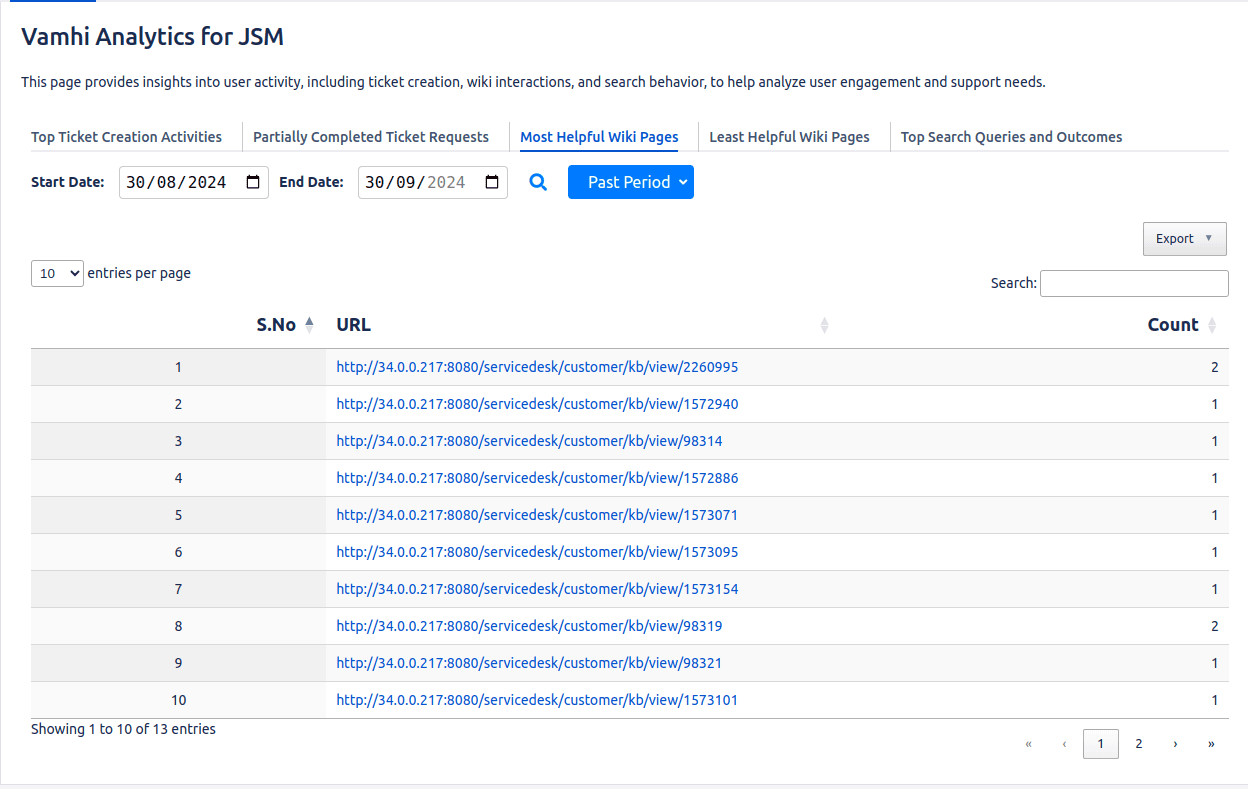Select Top Search Queries and Outcomes tab

pos(1011,137)
